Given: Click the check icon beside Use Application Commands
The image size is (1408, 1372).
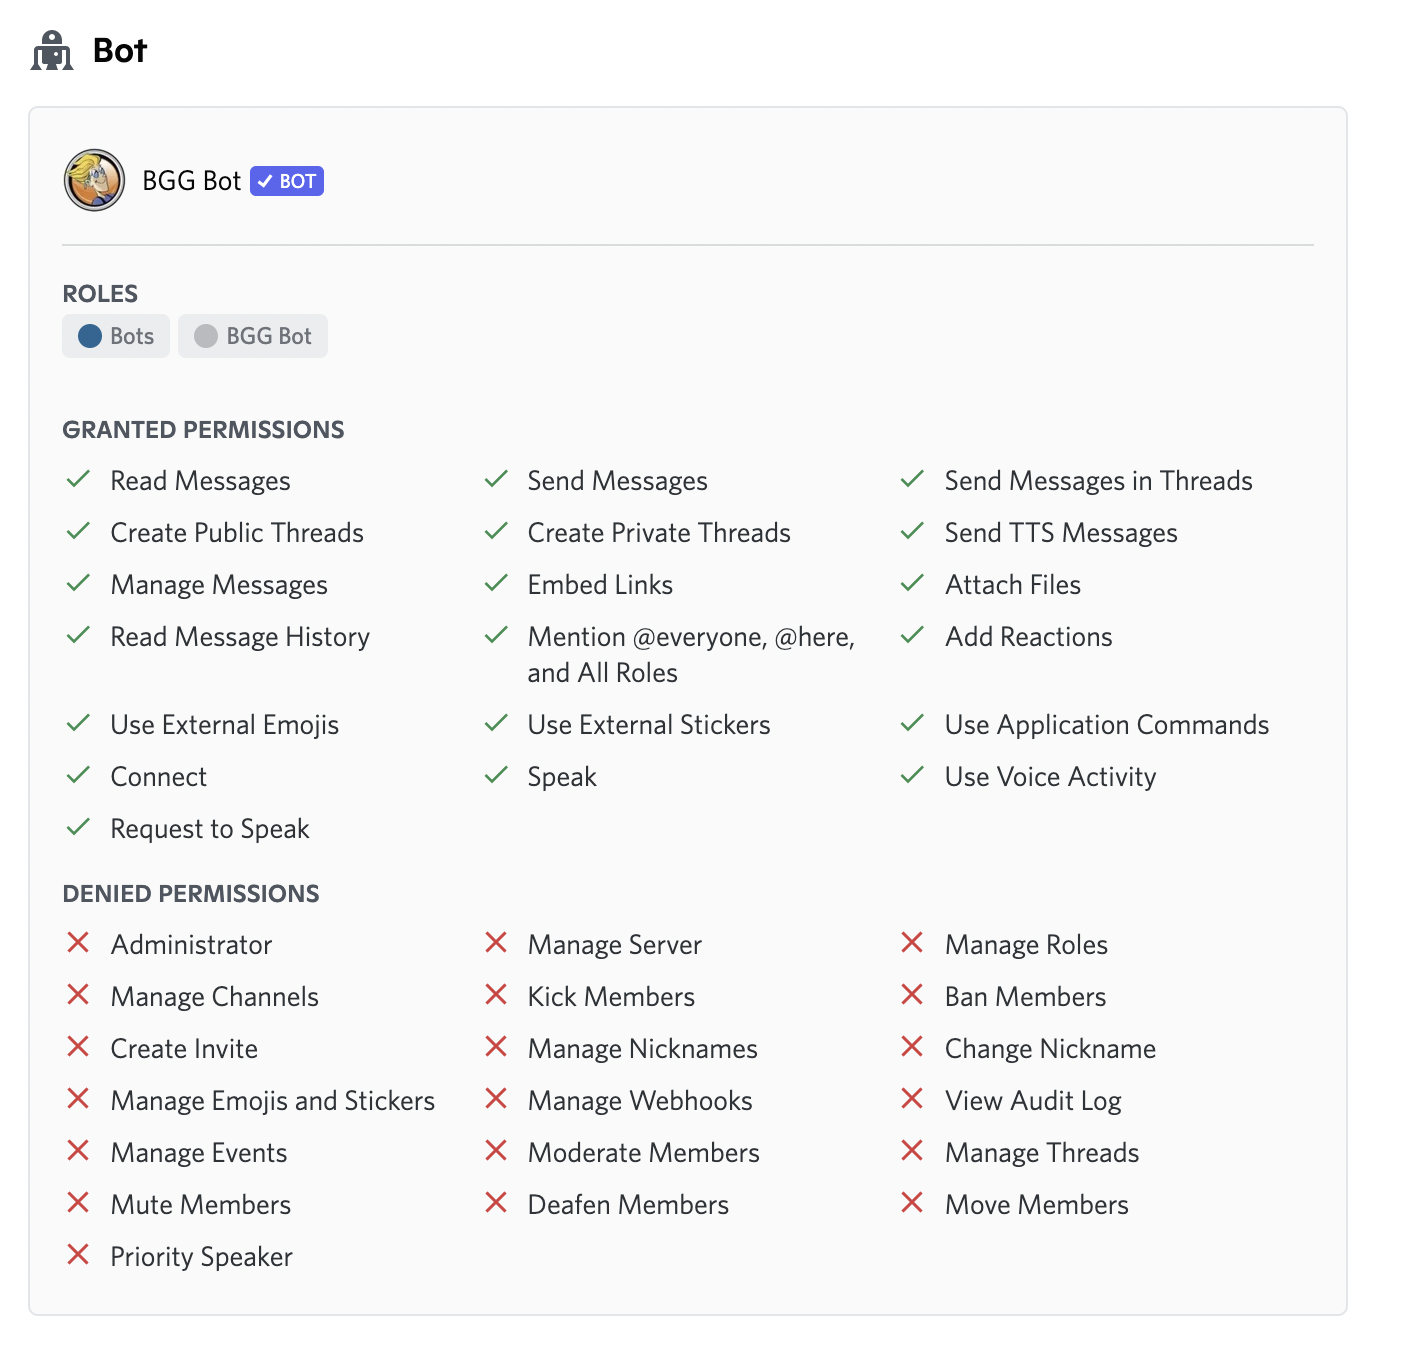Looking at the screenshot, I should (x=913, y=723).
